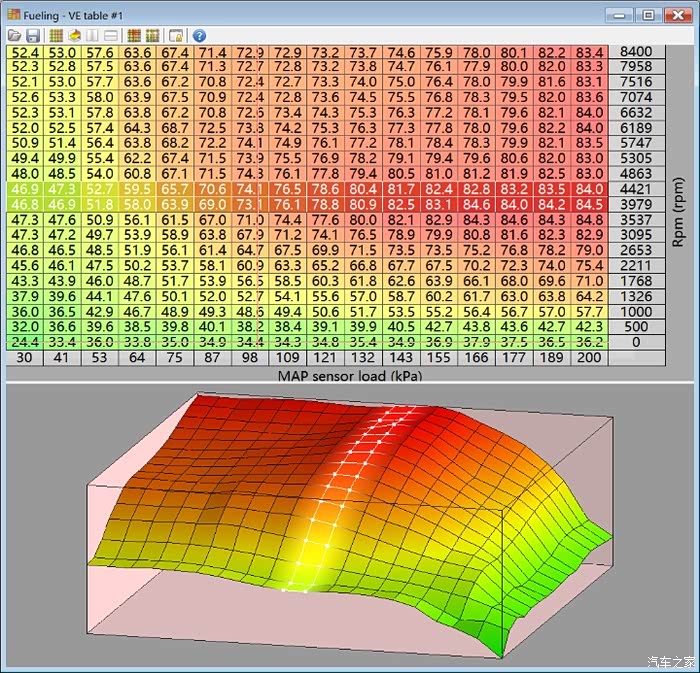This screenshot has width=700, height=673.
Task: Click the vertical column split icon
Action: point(93,35)
